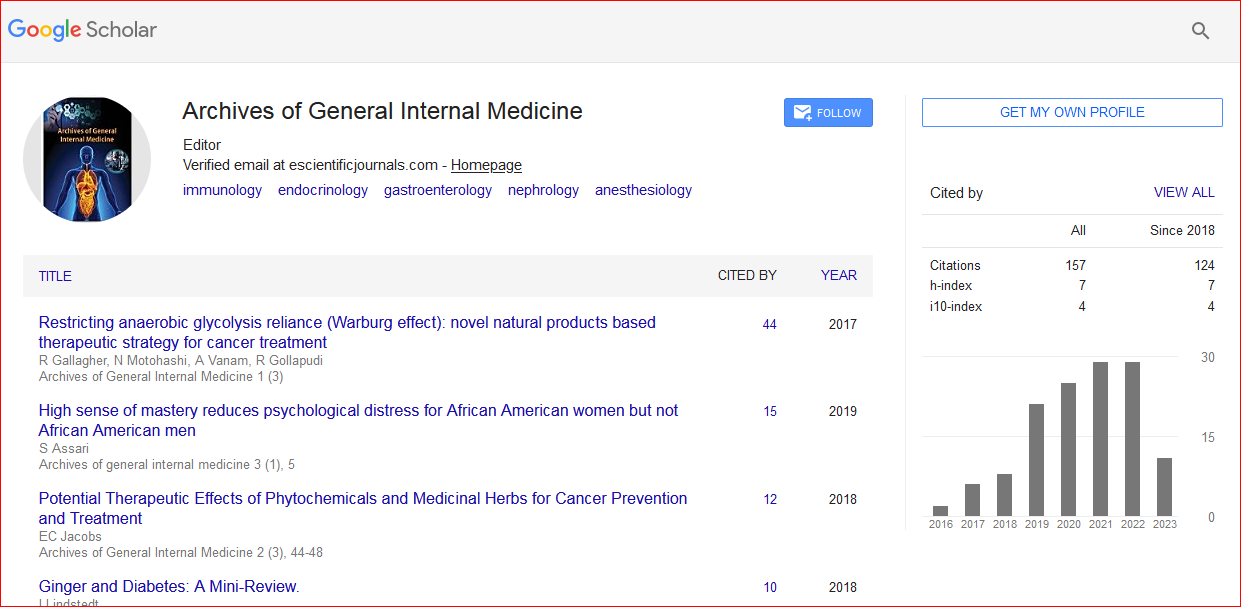The height and width of the screenshot is (607, 1241).
Task: Open the gastroenterology topic link
Action: click(437, 190)
